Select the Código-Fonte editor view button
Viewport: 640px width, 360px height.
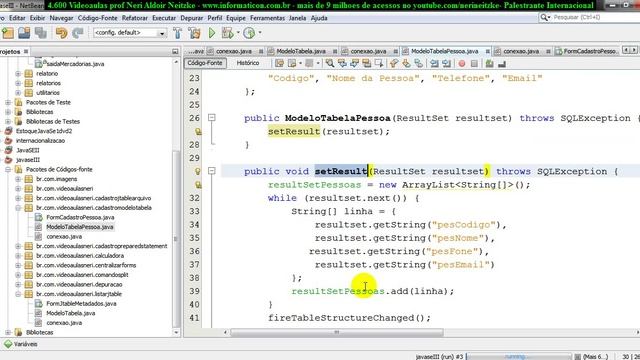tap(205, 63)
